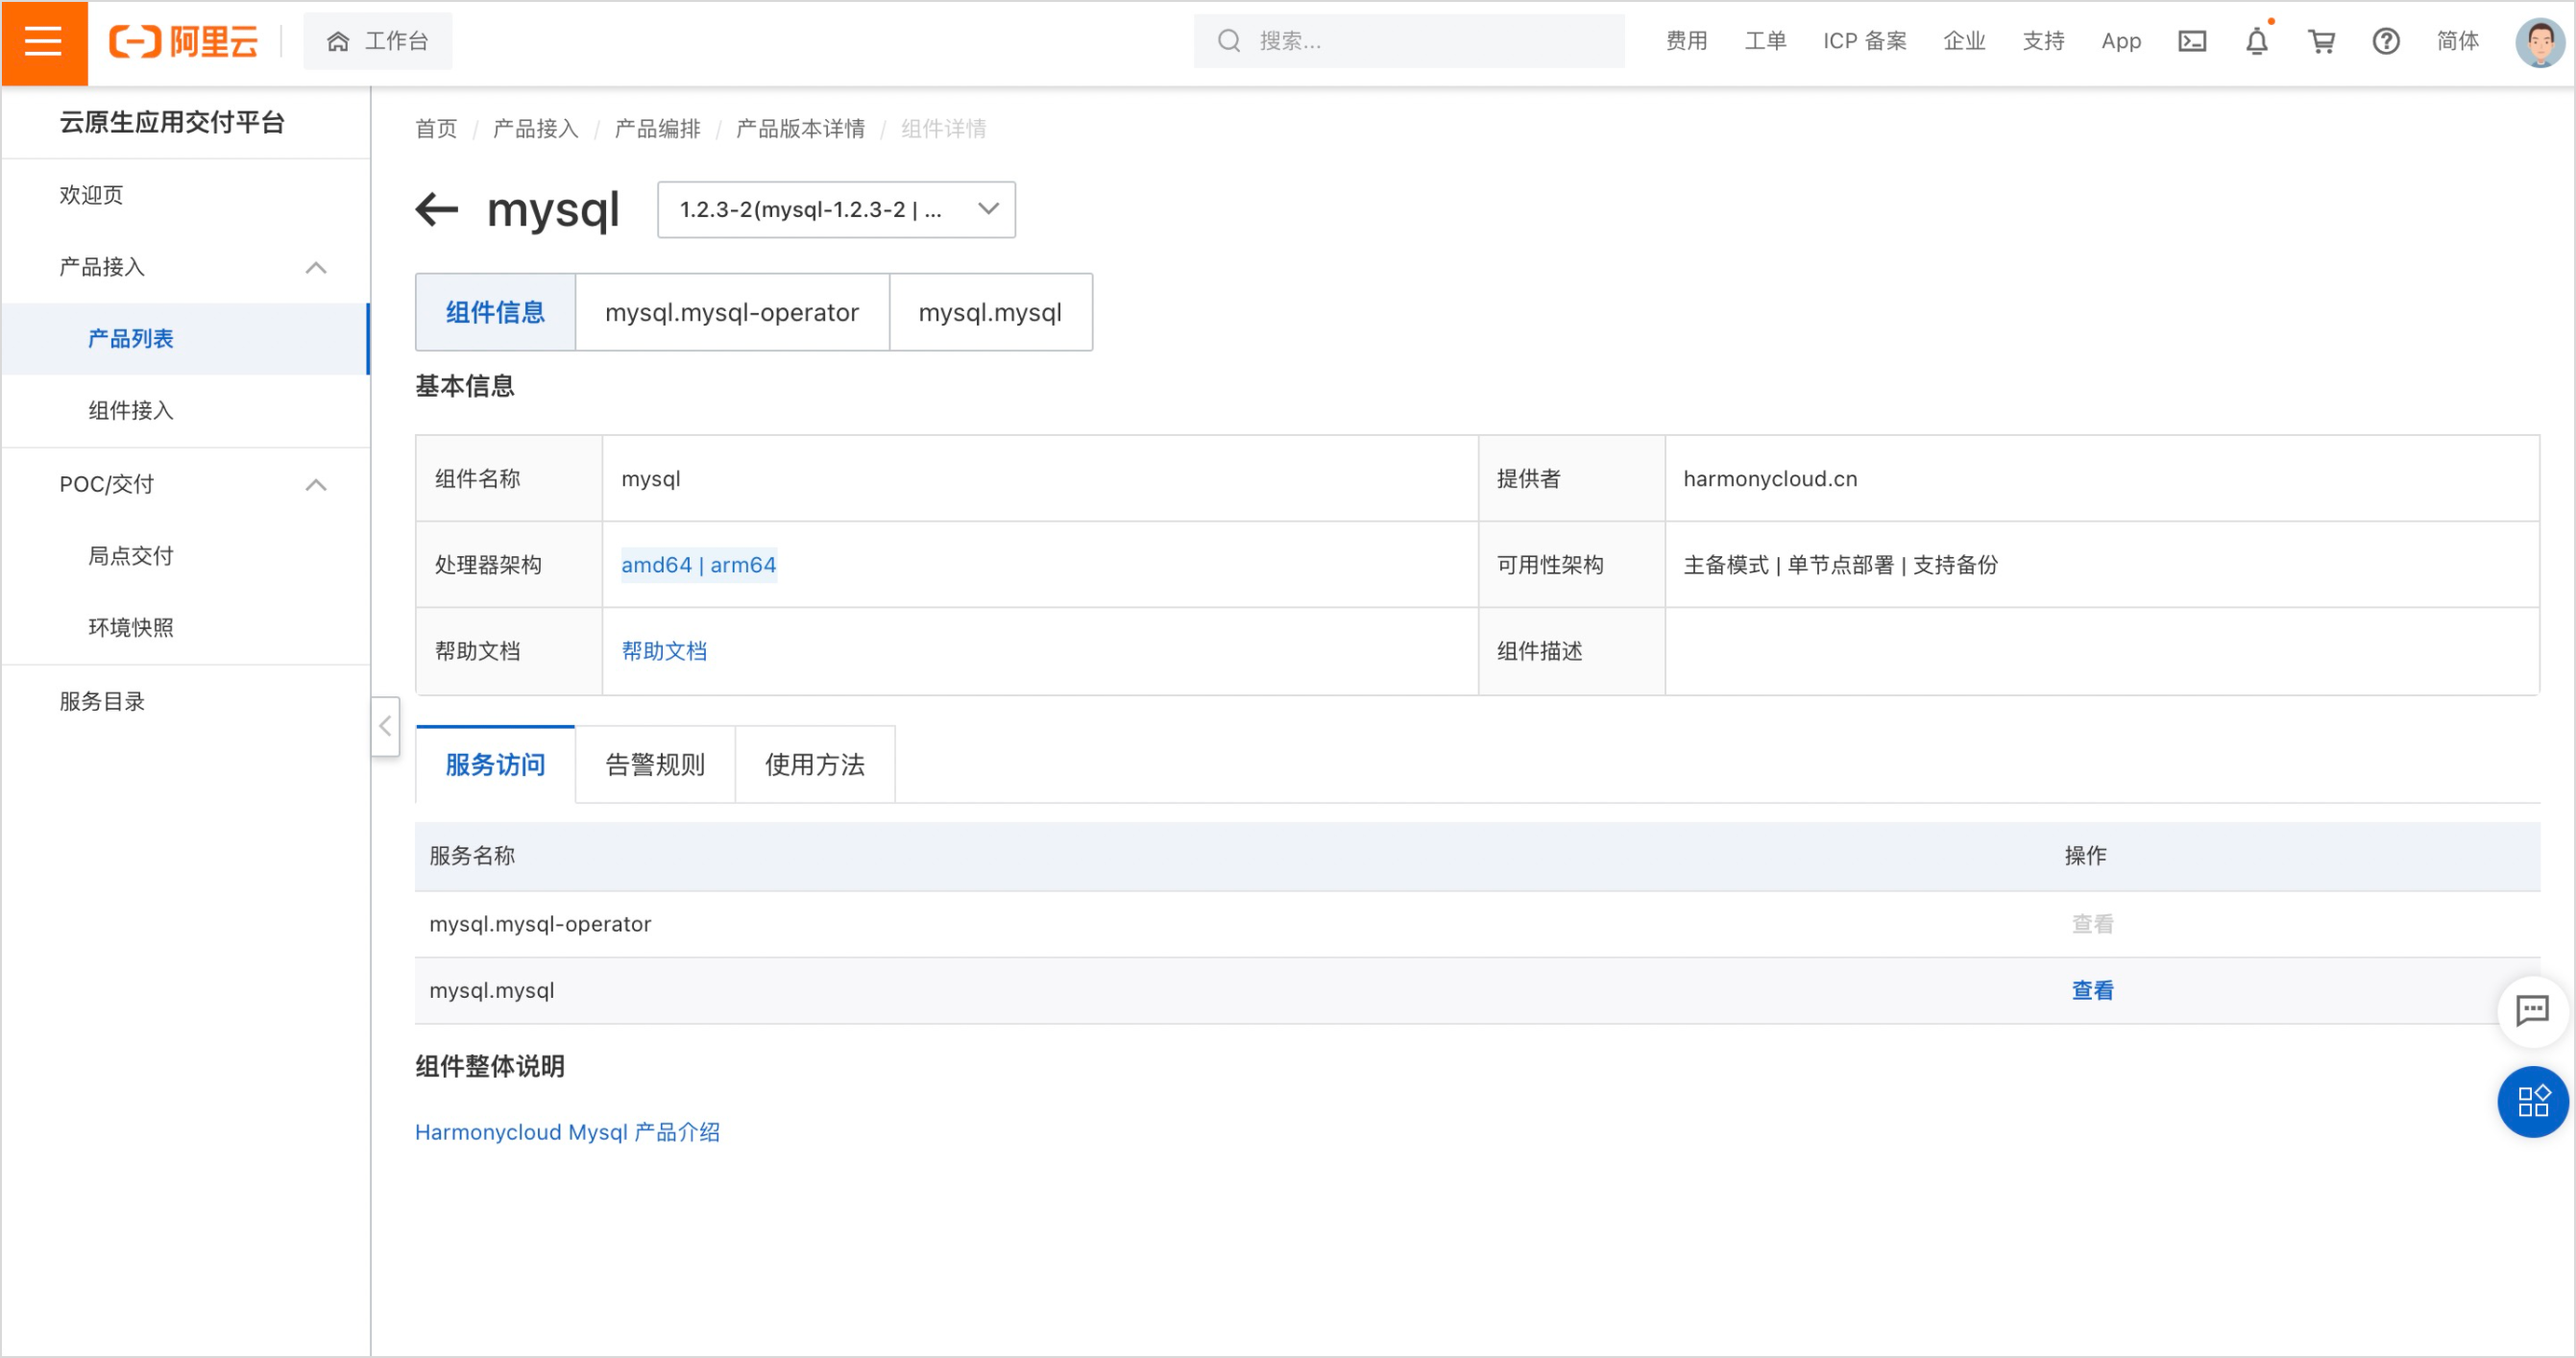Select the 组件信息 tab

pyautogui.click(x=495, y=313)
